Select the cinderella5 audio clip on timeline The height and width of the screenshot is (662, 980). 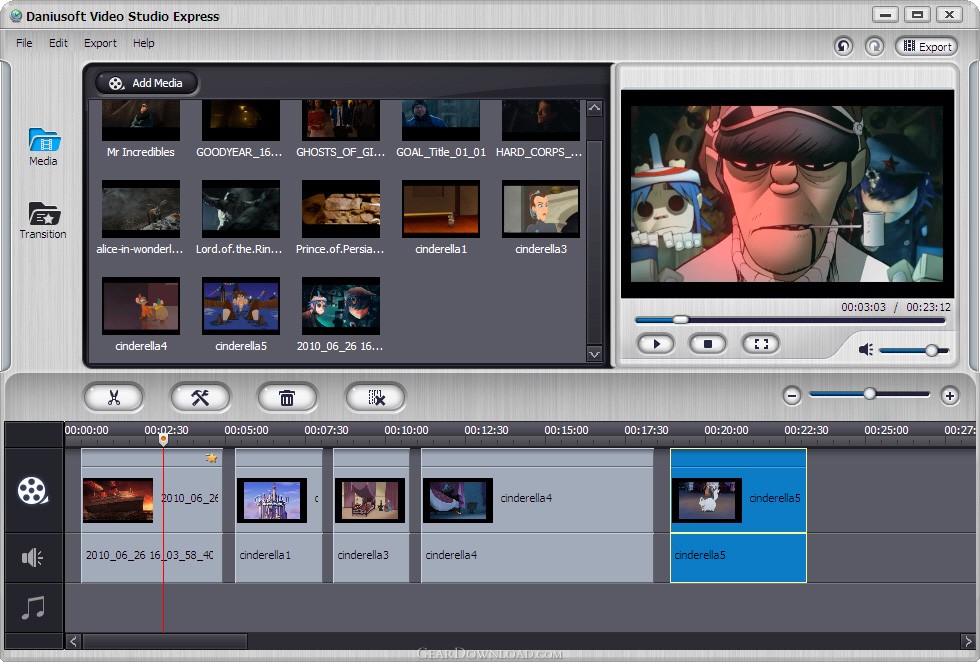738,558
